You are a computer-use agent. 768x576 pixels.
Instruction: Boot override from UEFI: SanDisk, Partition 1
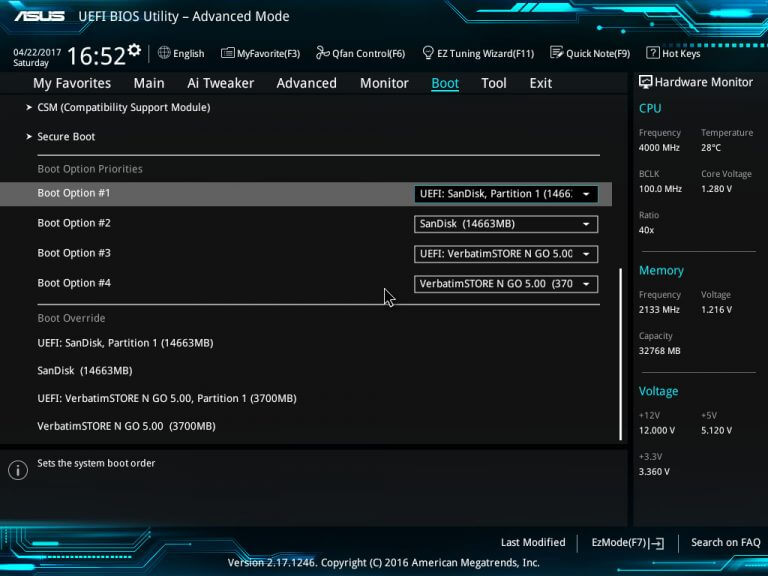[x=125, y=343]
